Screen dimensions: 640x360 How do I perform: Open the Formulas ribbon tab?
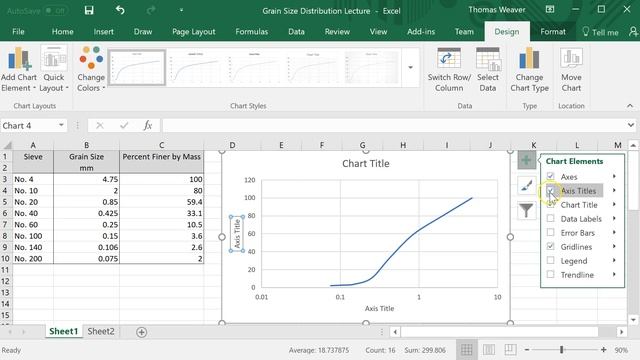(x=251, y=31)
